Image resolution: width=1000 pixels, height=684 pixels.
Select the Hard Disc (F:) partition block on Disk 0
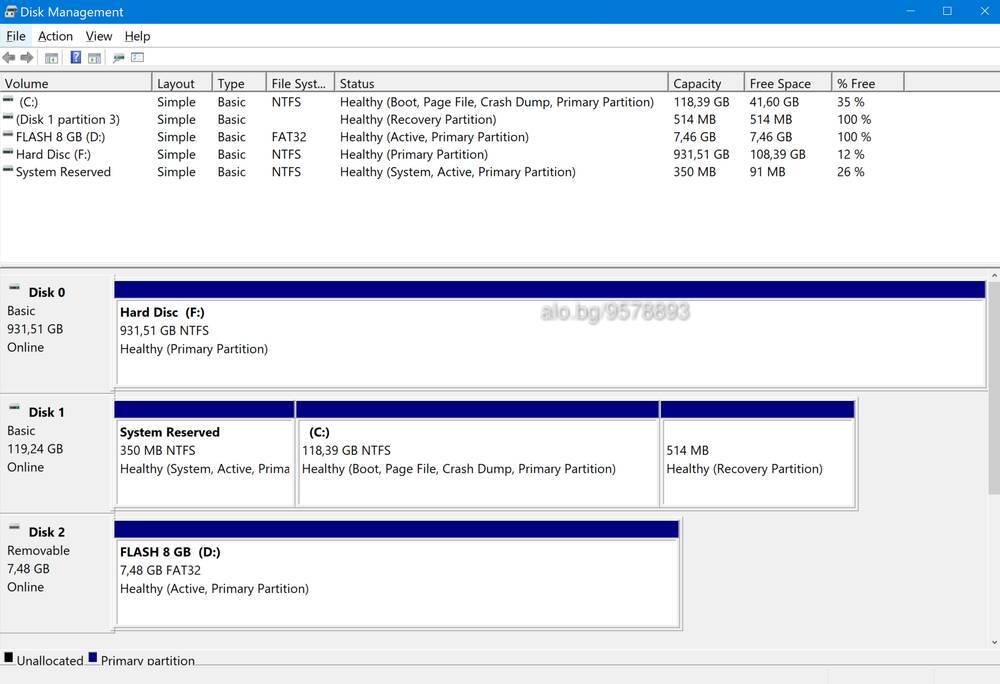point(550,334)
